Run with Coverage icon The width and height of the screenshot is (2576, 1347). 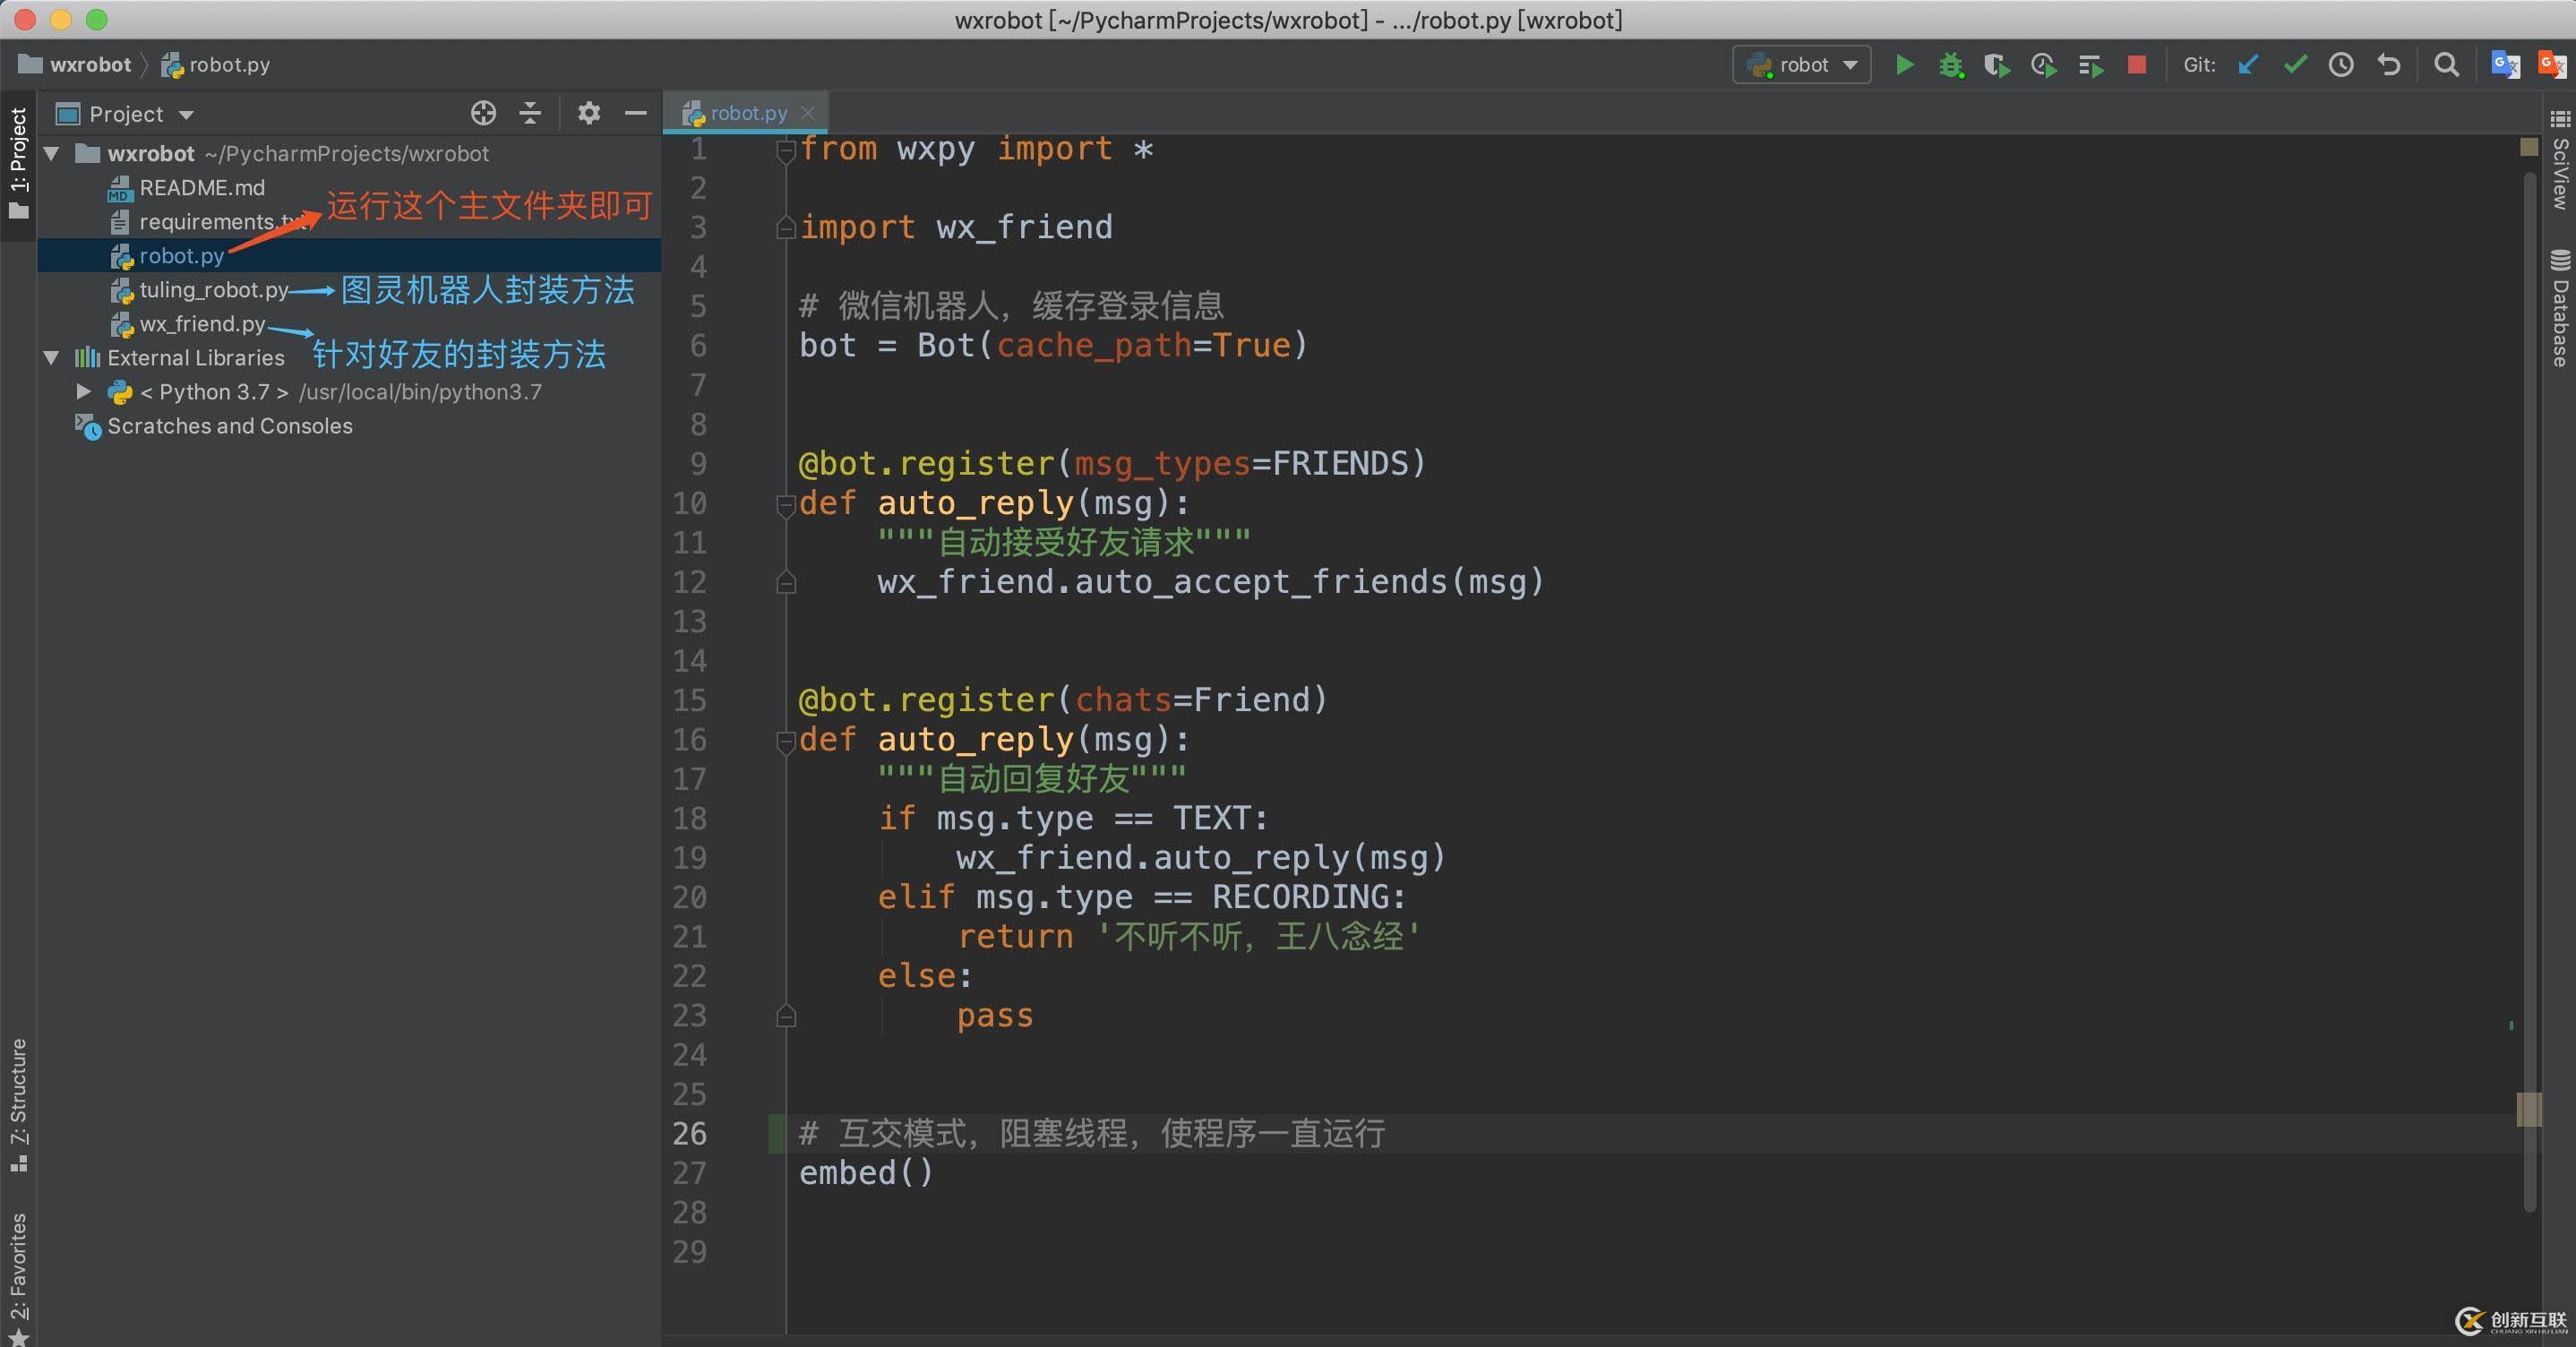click(x=1996, y=65)
